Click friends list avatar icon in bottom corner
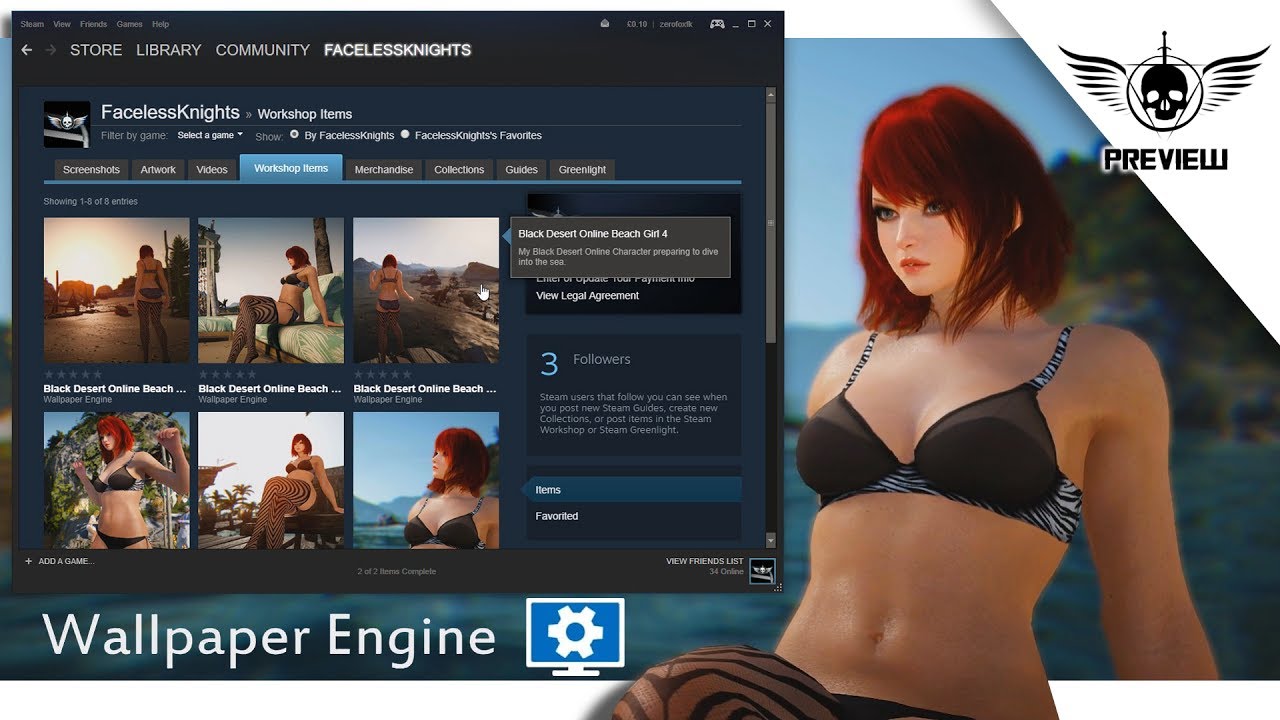This screenshot has width=1280, height=720. pyautogui.click(x=762, y=570)
